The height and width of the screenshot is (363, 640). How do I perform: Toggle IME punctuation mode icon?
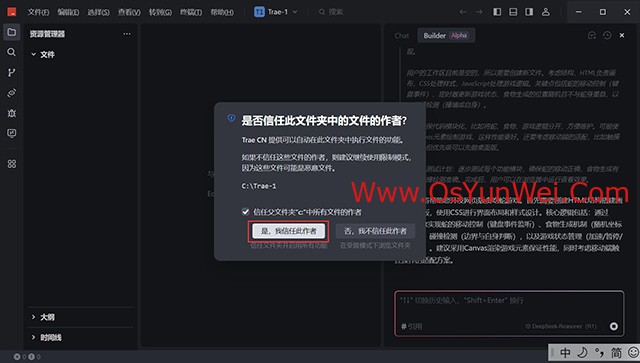tap(599, 352)
